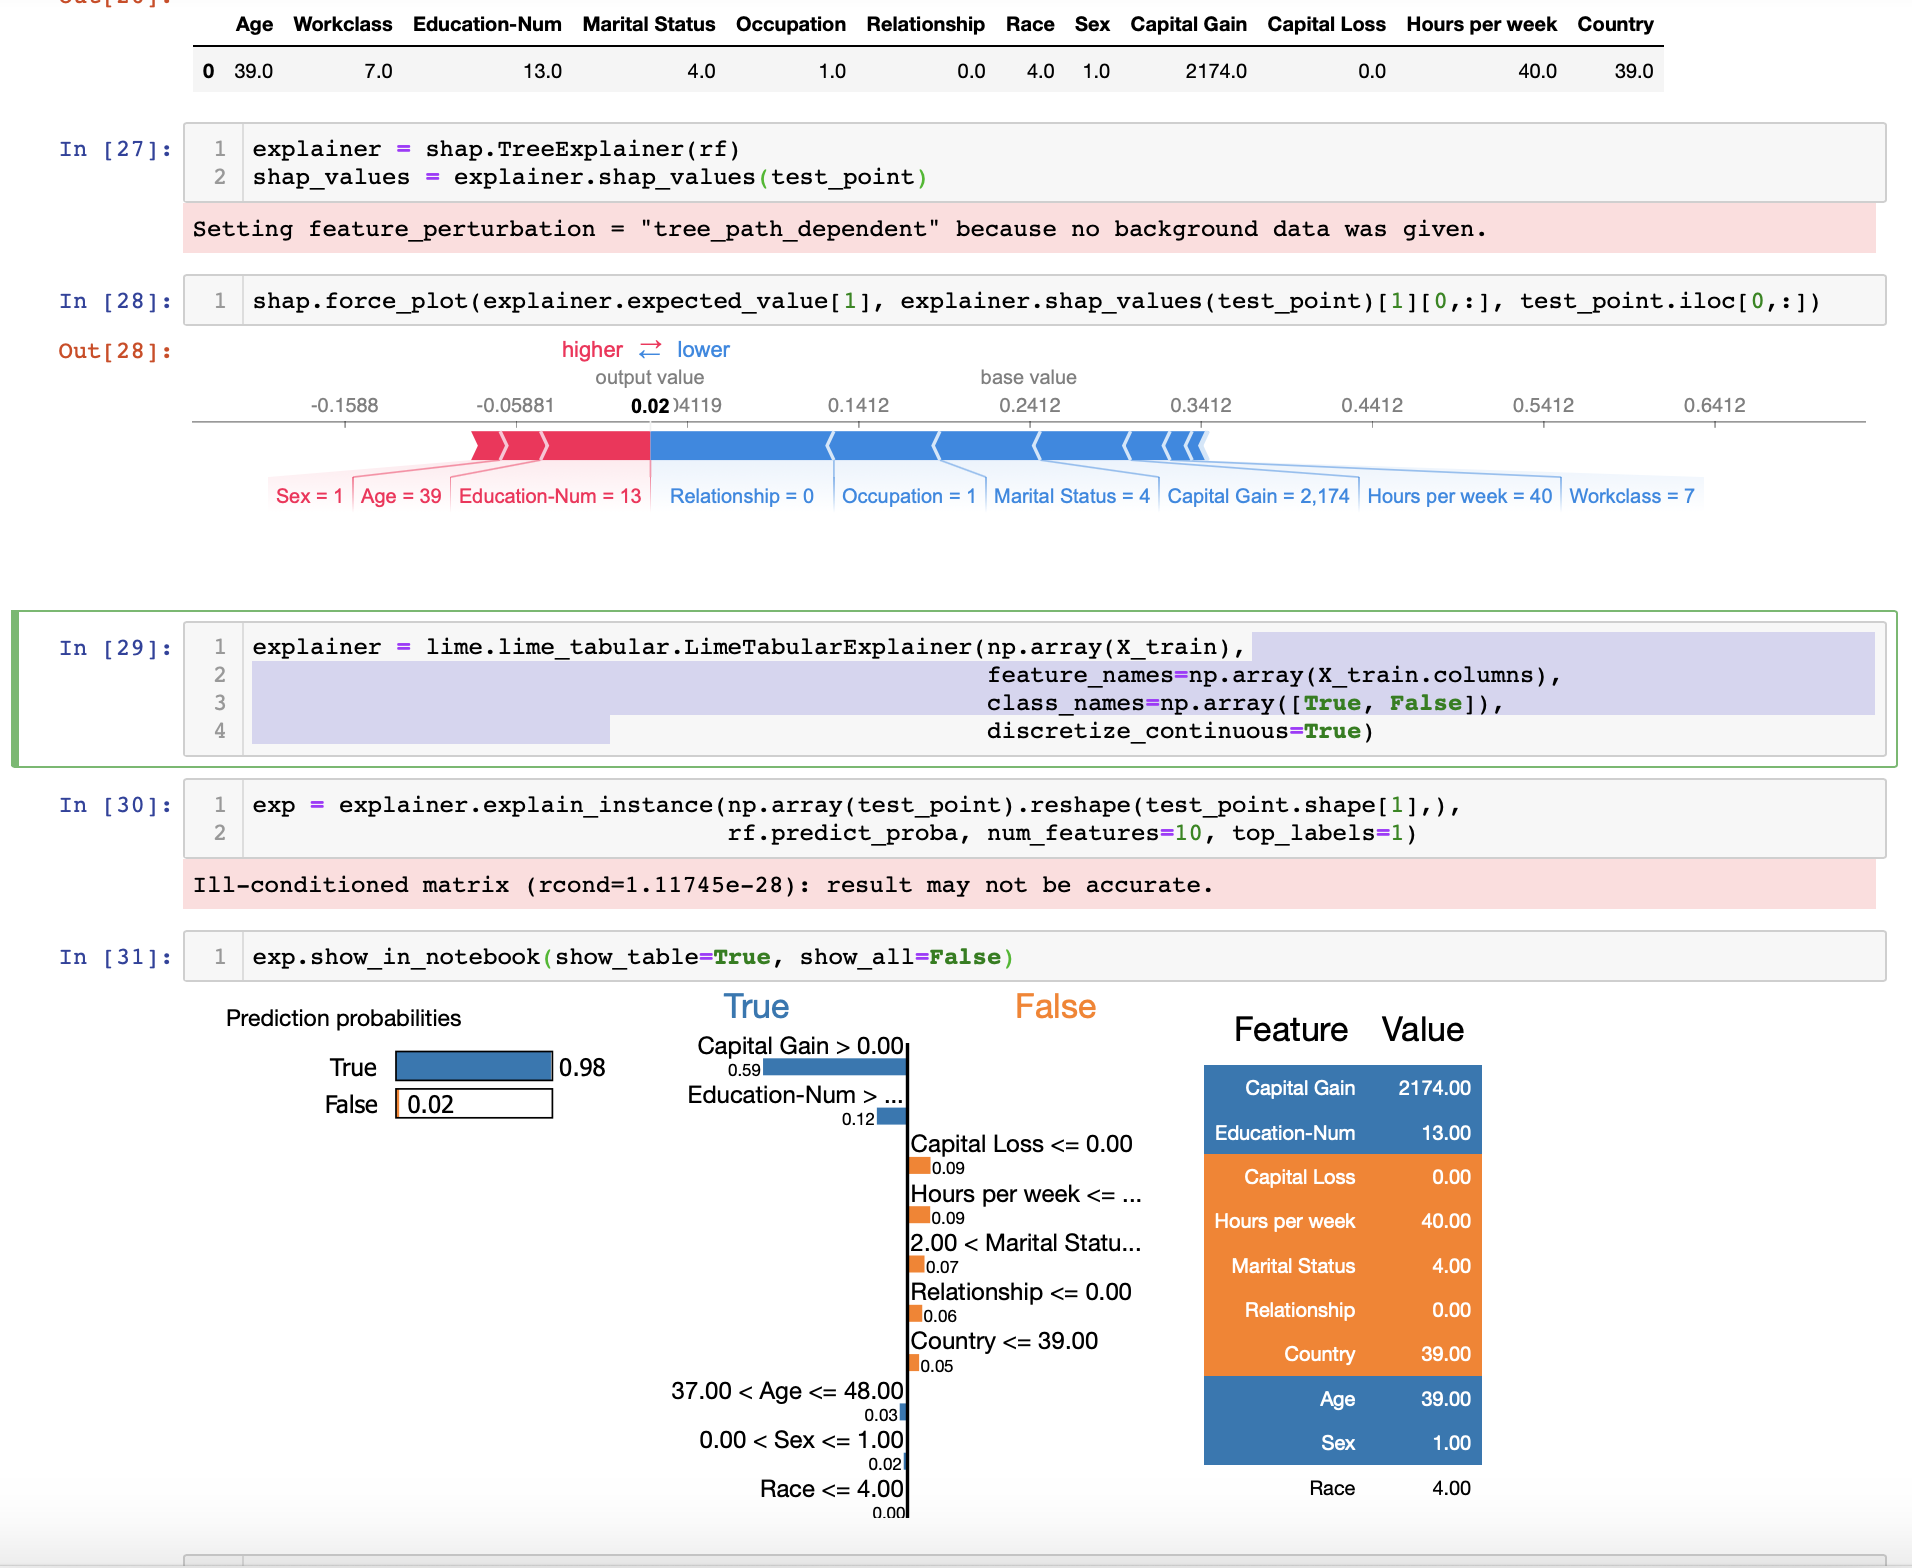
Task: Click the 'Capital Gain > 0.00' blue bar
Action: [834, 1068]
